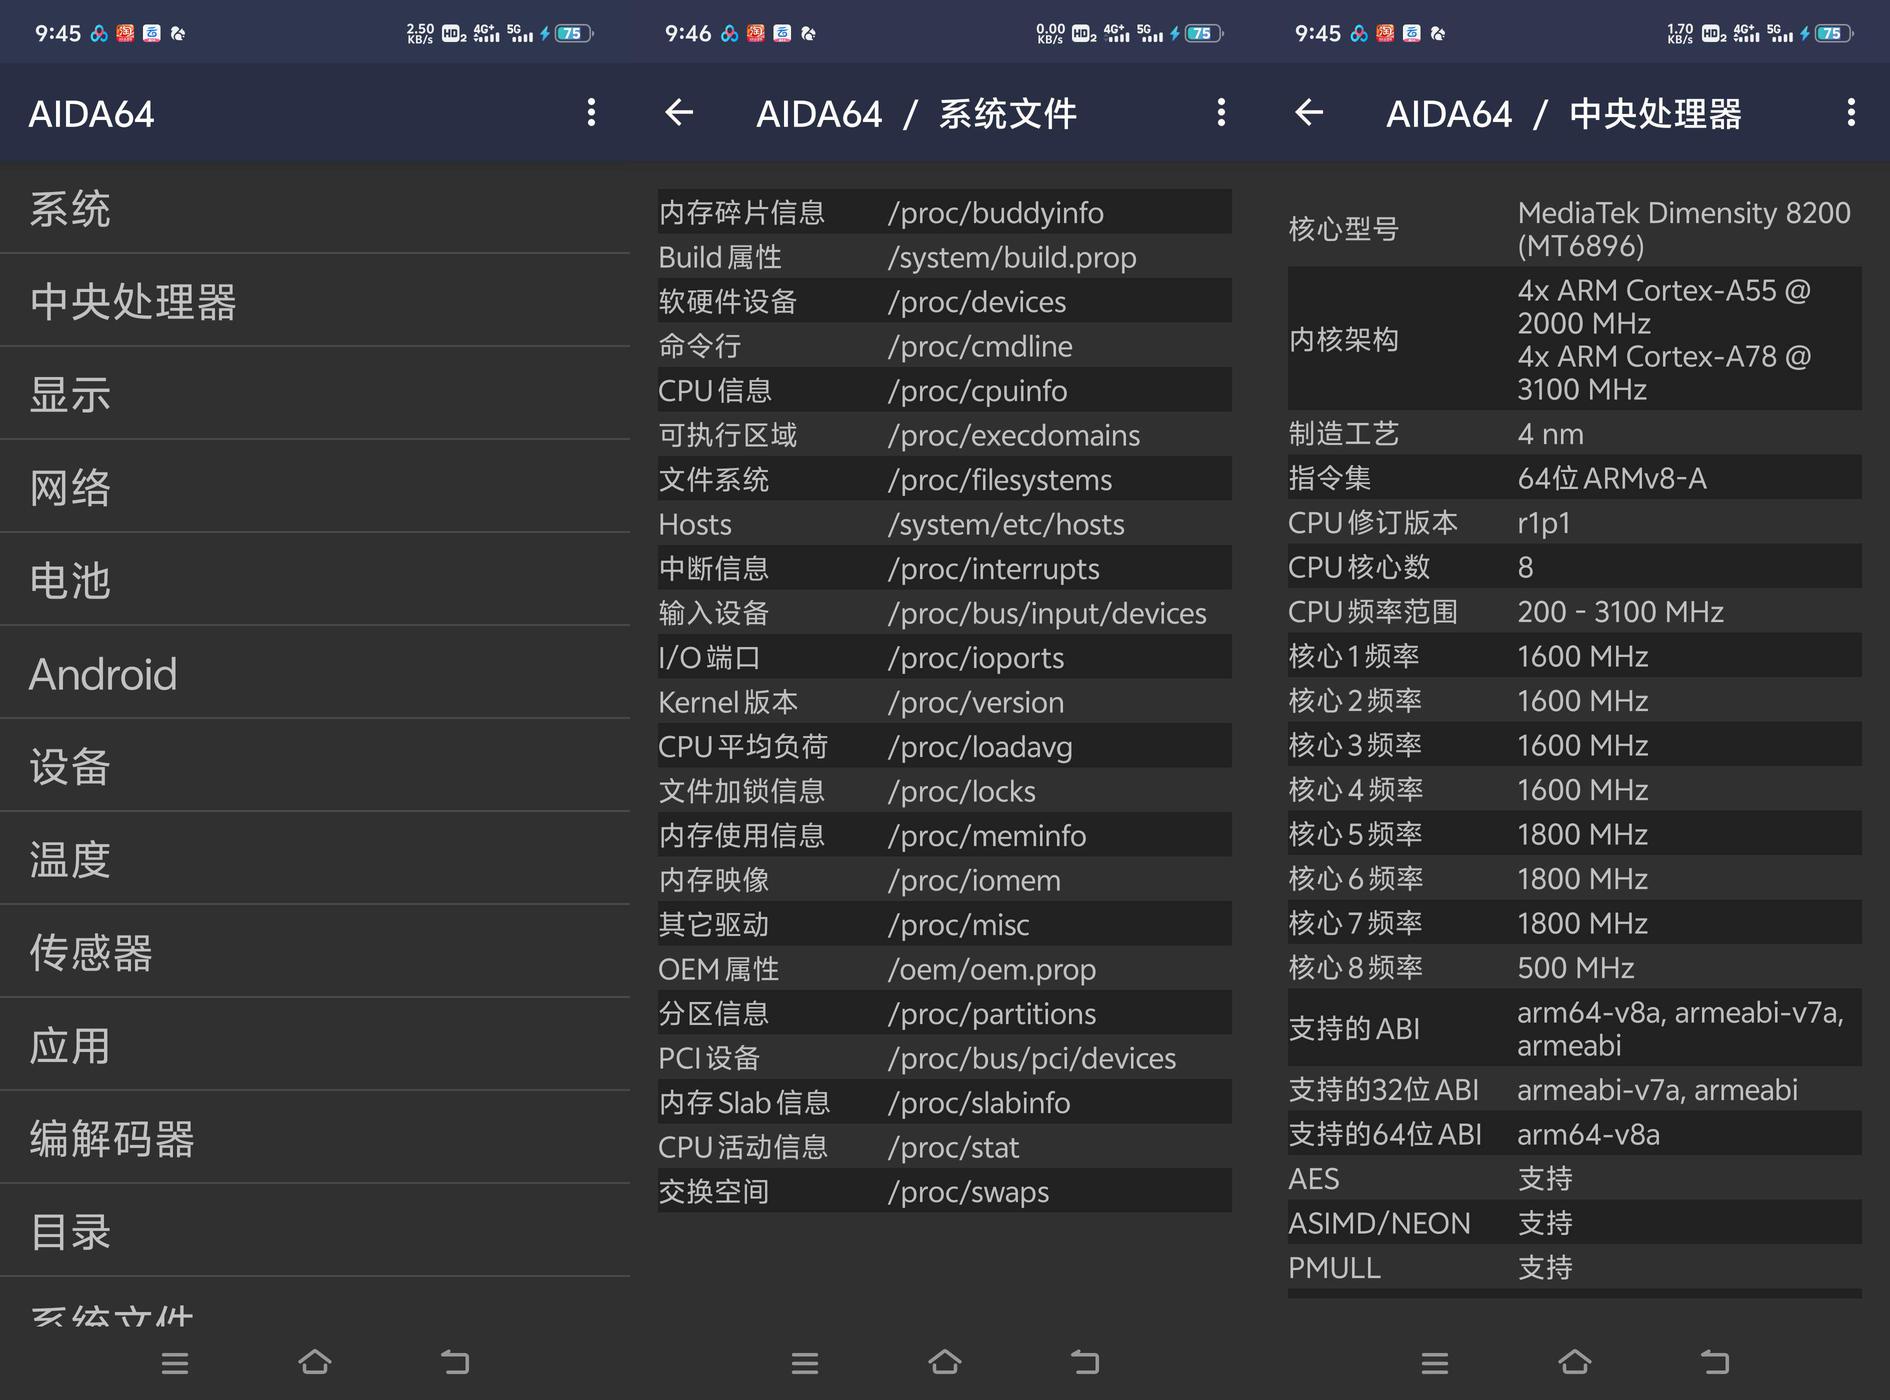Open 可执行区域 /proc/execdomains entry

click(x=945, y=435)
